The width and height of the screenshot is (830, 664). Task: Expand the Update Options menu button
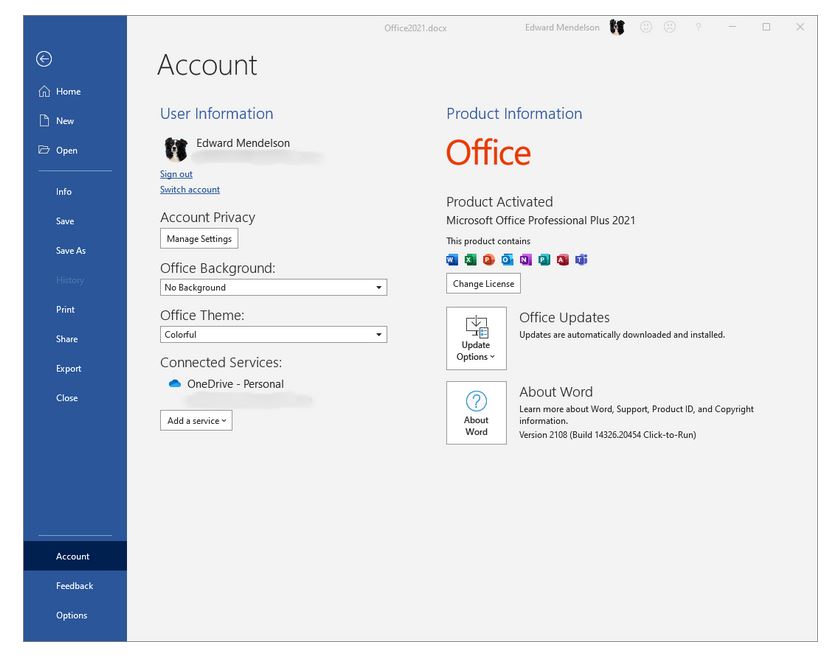pyautogui.click(x=476, y=339)
